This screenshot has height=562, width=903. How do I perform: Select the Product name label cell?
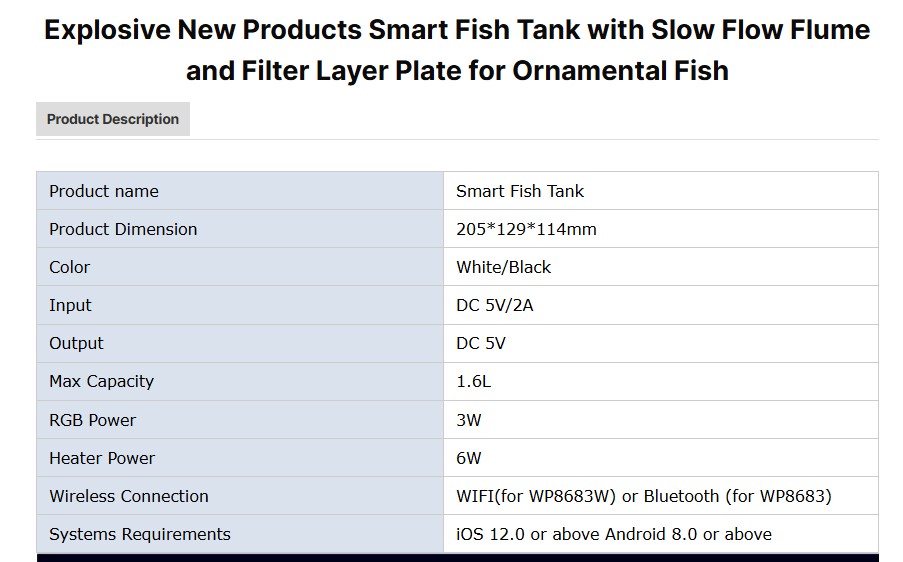pos(104,191)
